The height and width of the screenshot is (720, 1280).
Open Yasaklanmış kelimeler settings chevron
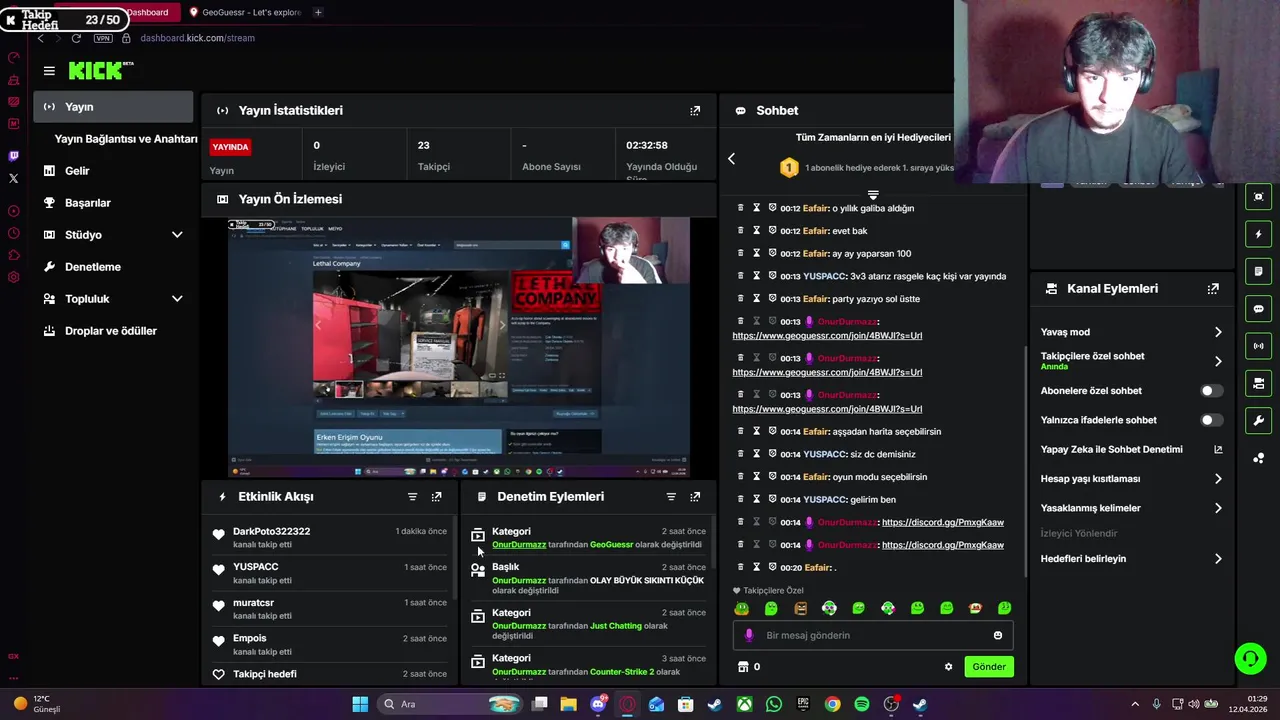coord(1218,508)
